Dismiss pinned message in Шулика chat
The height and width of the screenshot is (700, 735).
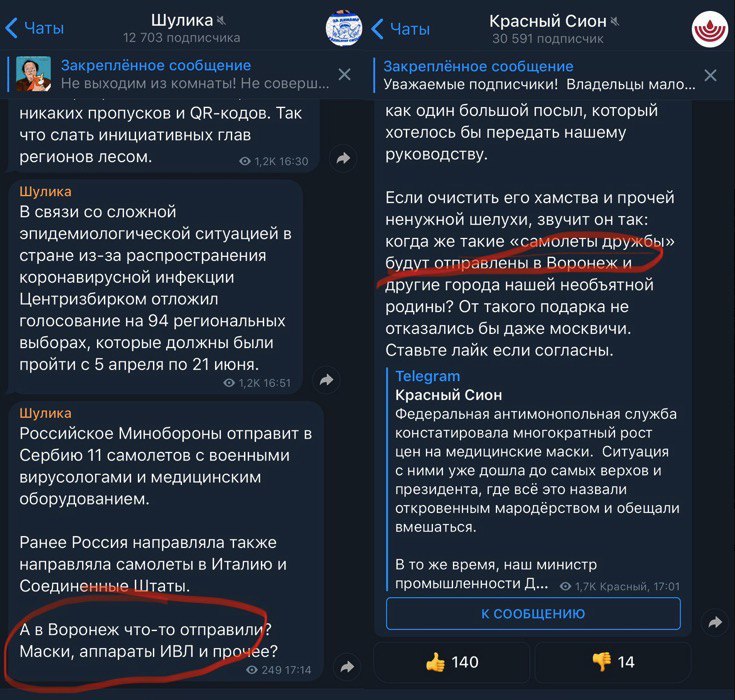point(345,74)
